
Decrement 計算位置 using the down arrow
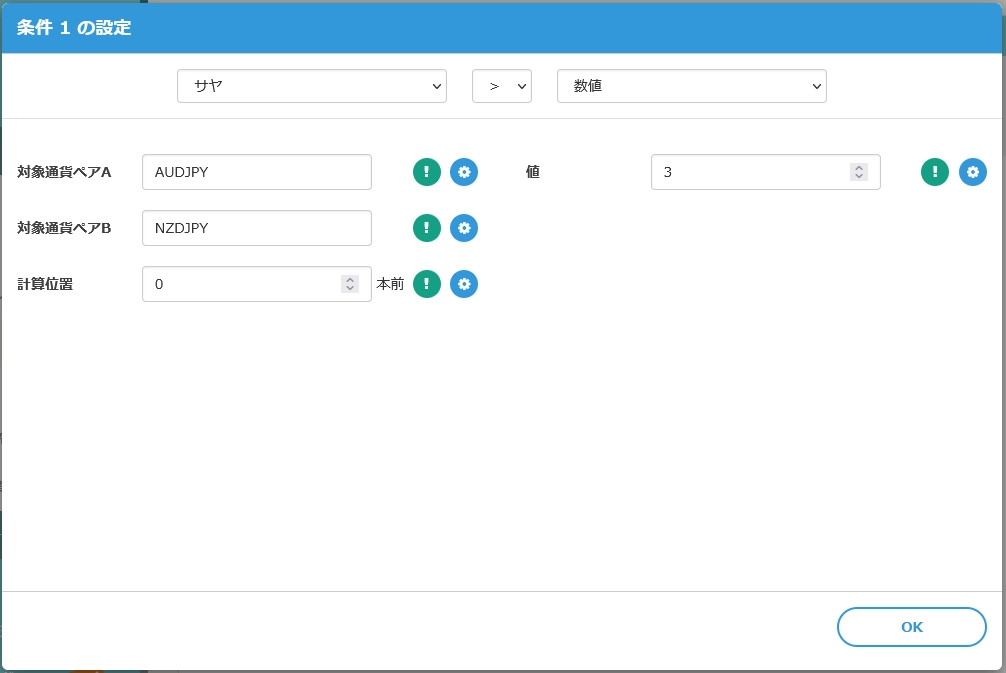point(350,289)
